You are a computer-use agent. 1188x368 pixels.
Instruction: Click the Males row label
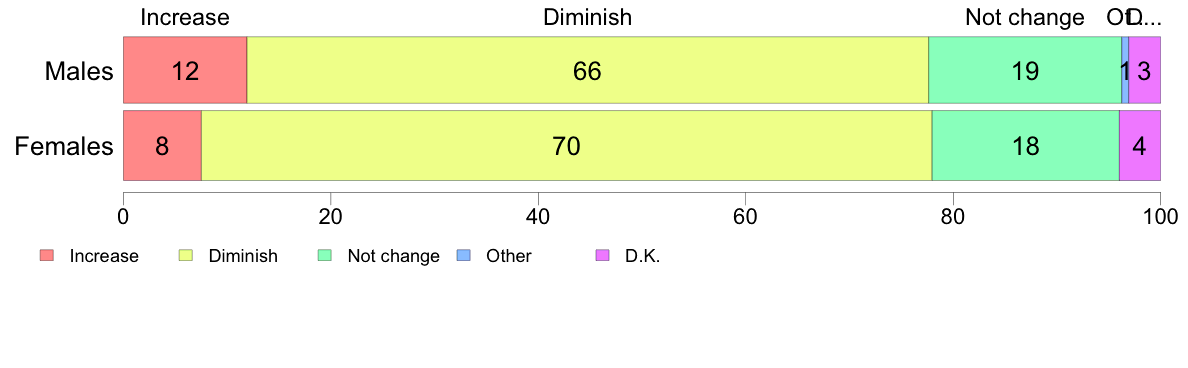pyautogui.click(x=79, y=71)
